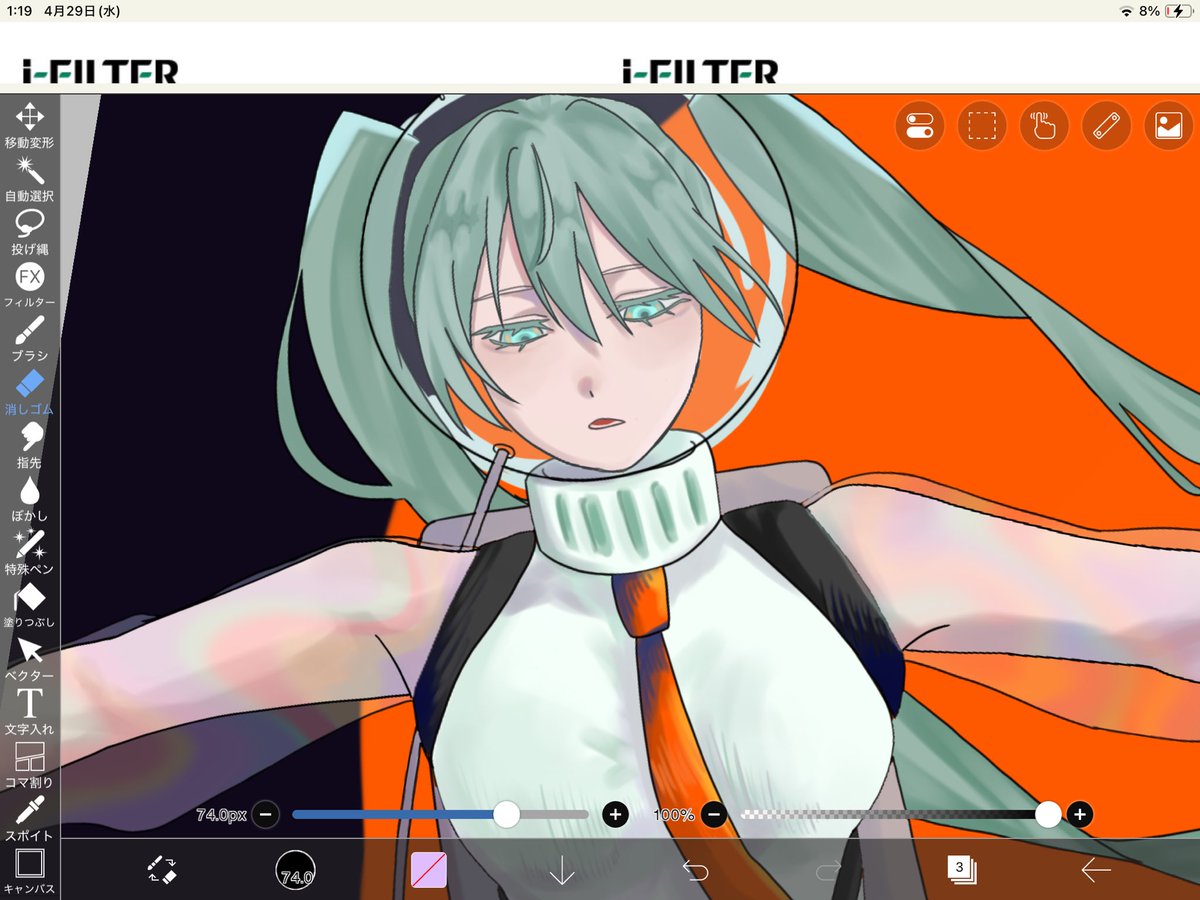Viewport: 1200px width, 900px height.
Task: Select the スポイト eyedropper tool
Action: (x=30, y=819)
